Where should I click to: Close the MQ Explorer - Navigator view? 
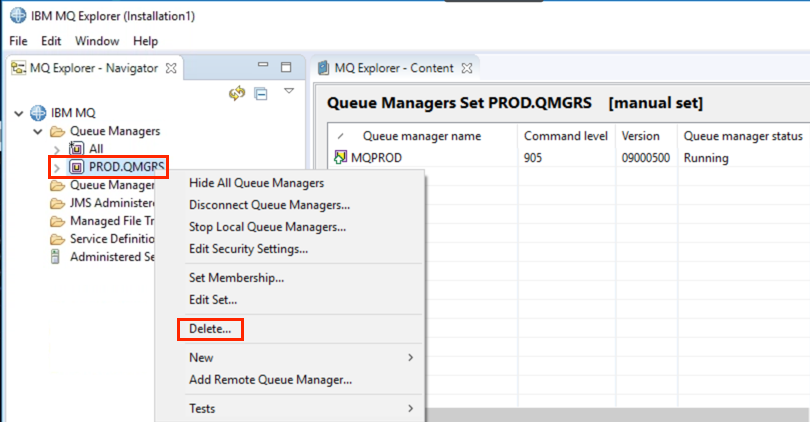point(171,68)
